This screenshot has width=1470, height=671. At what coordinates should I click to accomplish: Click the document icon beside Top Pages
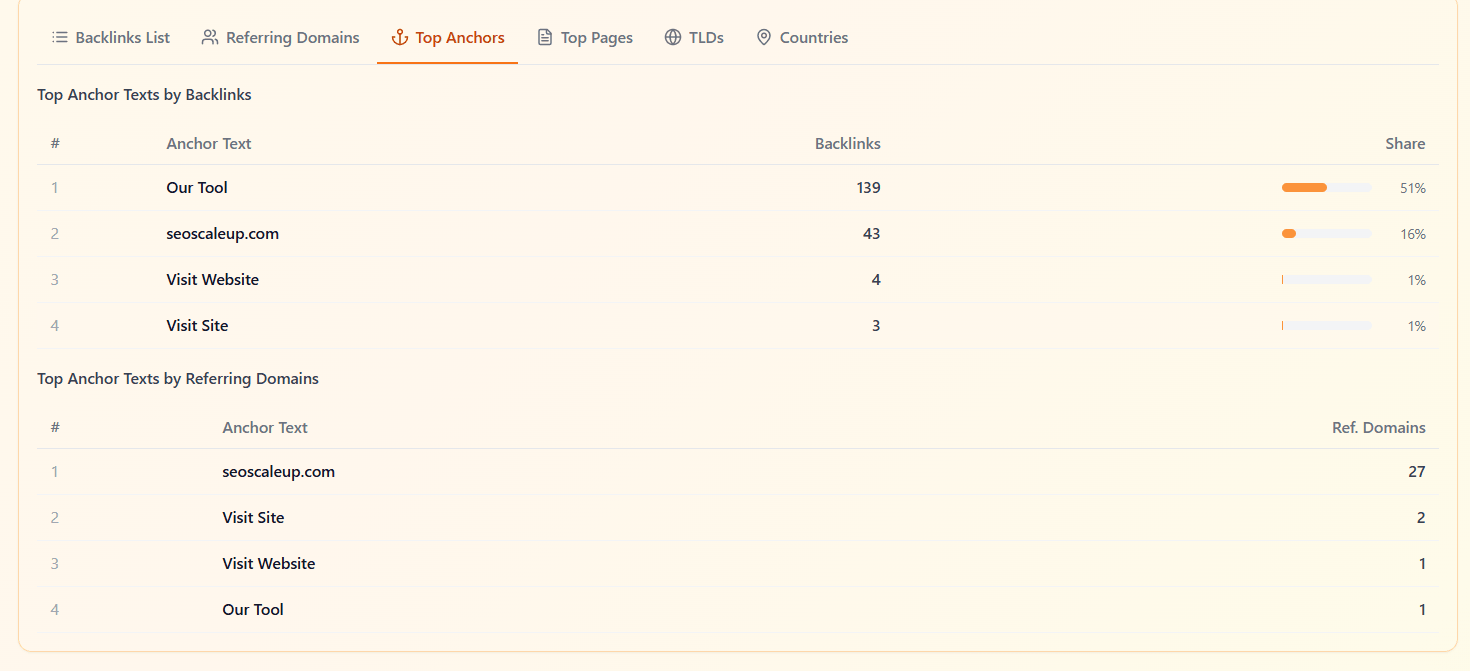click(x=544, y=37)
